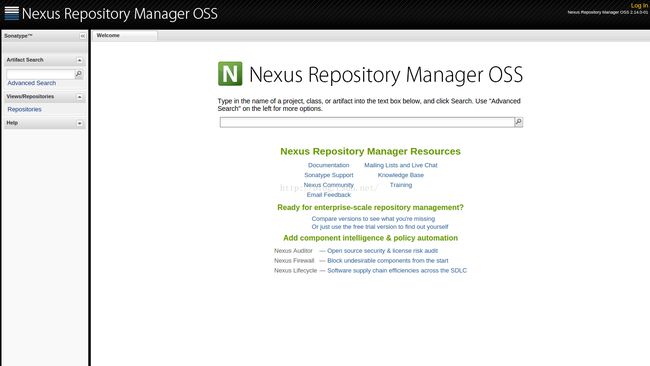Collapse the Artifact Search section
Screen dimensions: 650x366
click(79, 60)
